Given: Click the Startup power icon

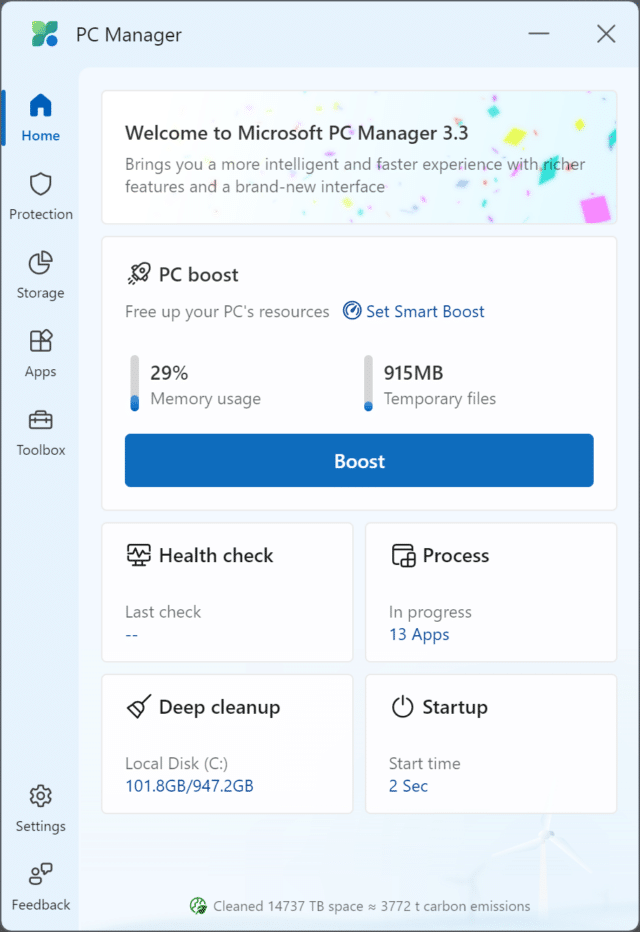Looking at the screenshot, I should click(x=402, y=707).
